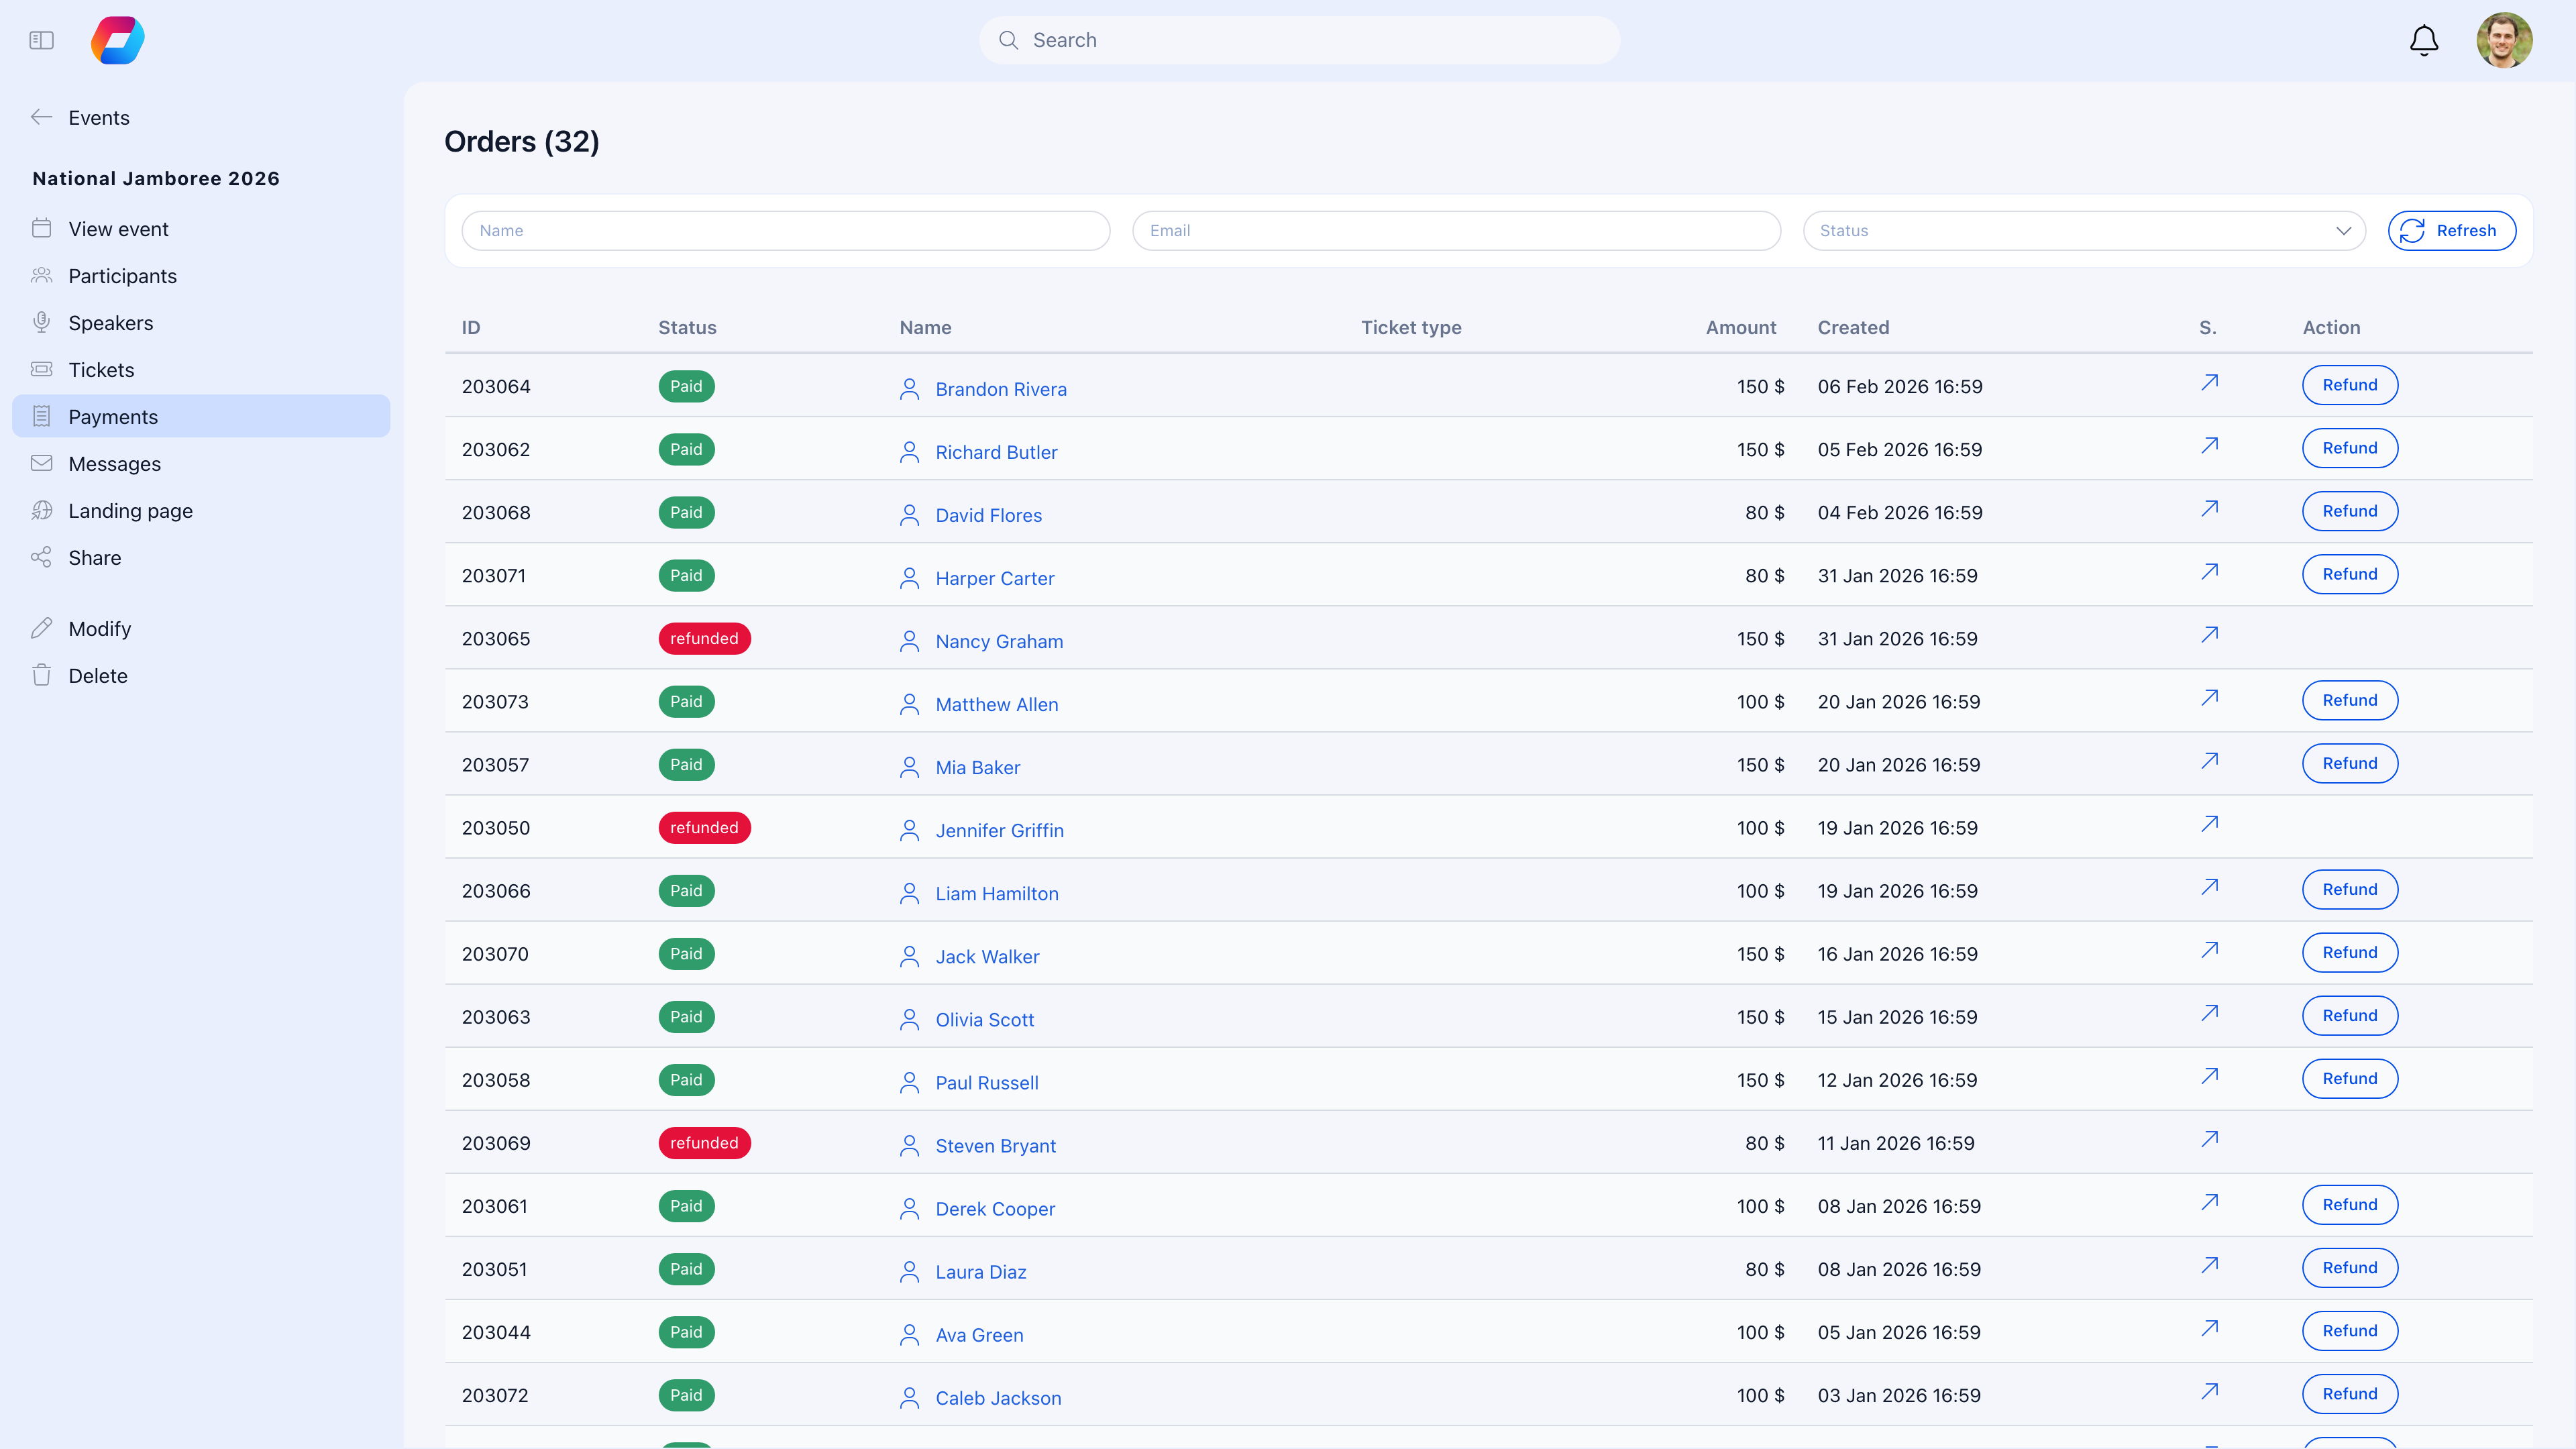Screen dimensions: 2576x1449
Task: Click the person icon beside Brandon Rivera
Action: [x=909, y=388]
